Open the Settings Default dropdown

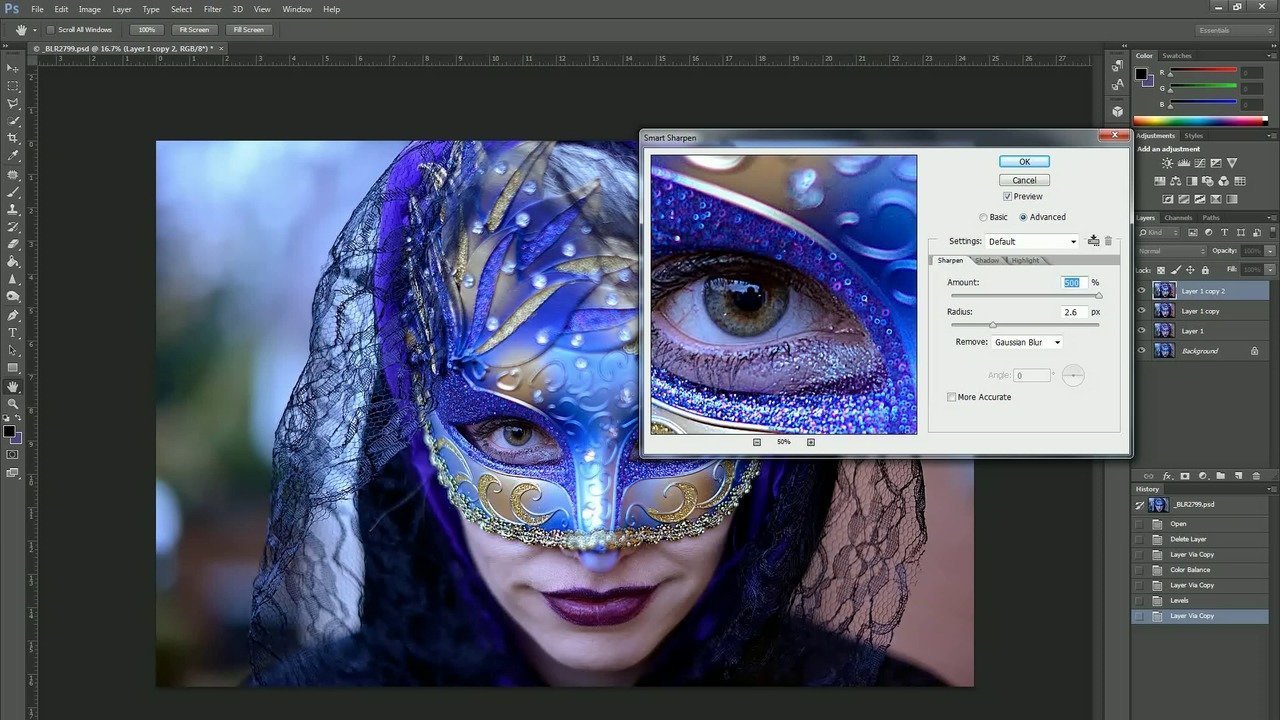[x=1031, y=241]
